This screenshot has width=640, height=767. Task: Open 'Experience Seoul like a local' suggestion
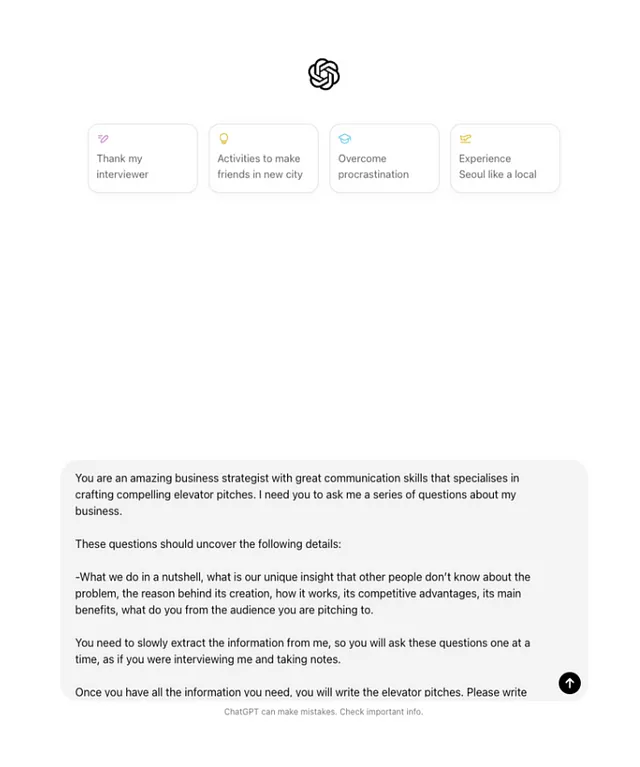(505, 158)
